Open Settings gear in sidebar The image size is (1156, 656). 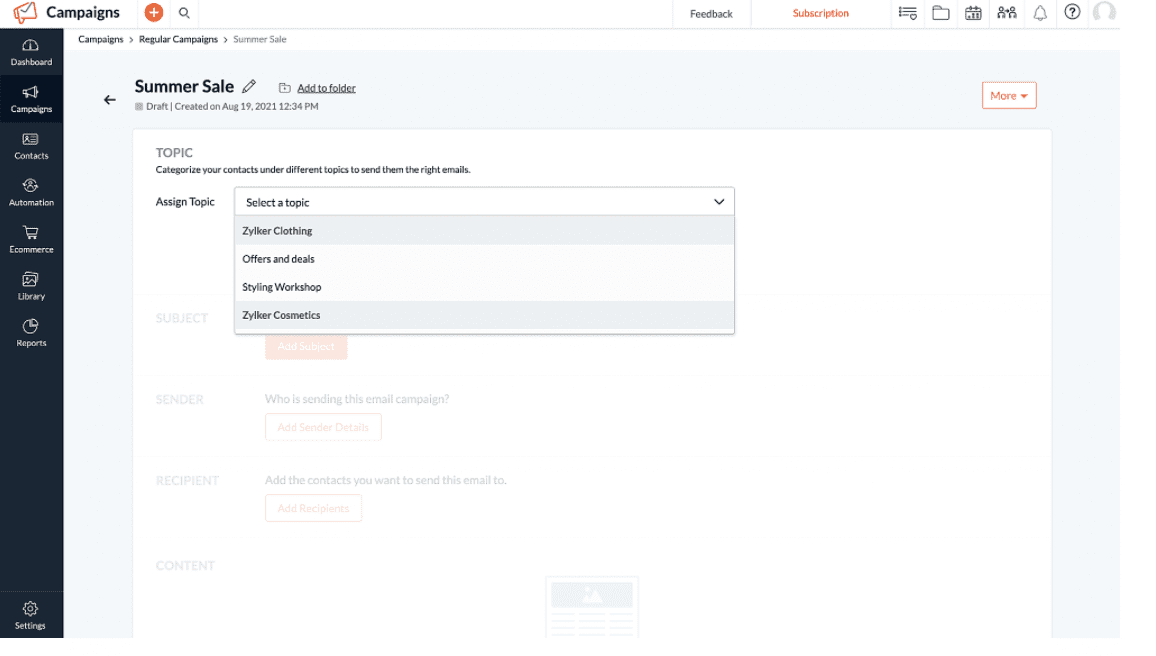(30, 615)
